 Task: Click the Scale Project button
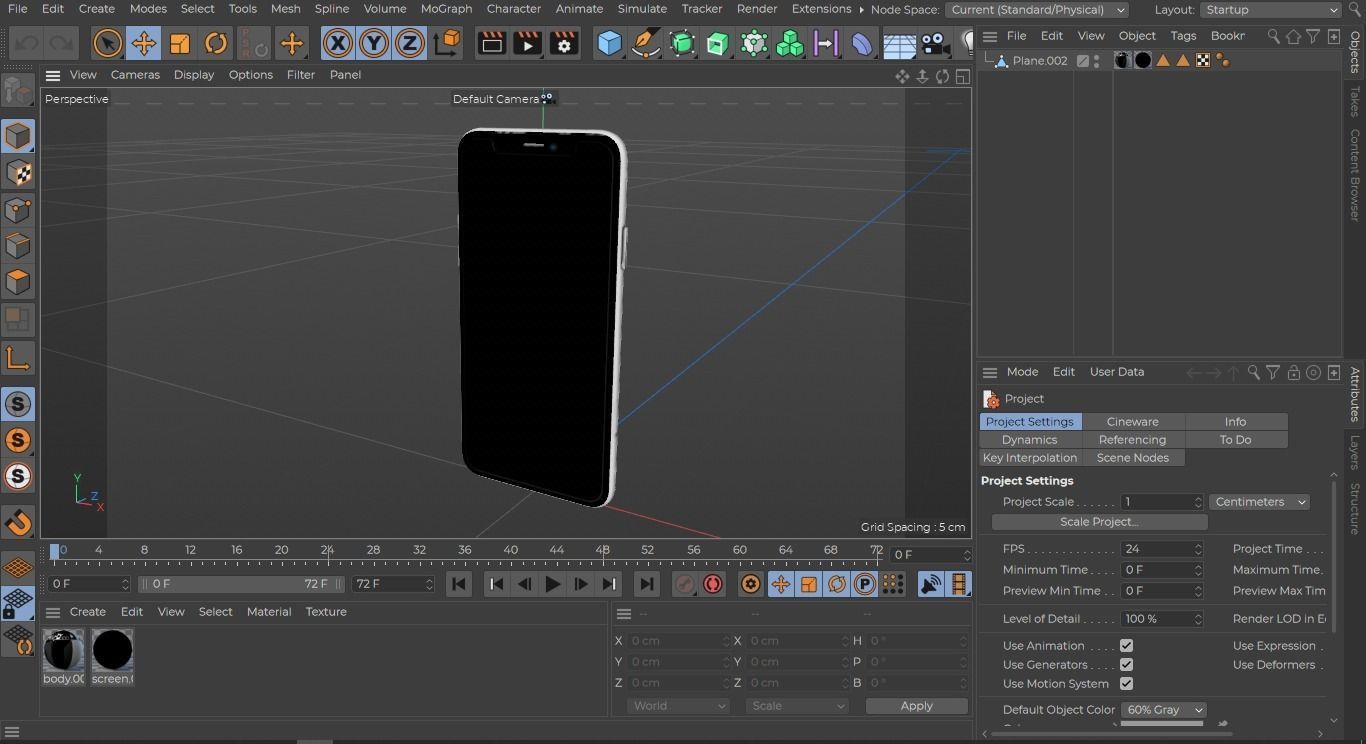click(x=1099, y=522)
